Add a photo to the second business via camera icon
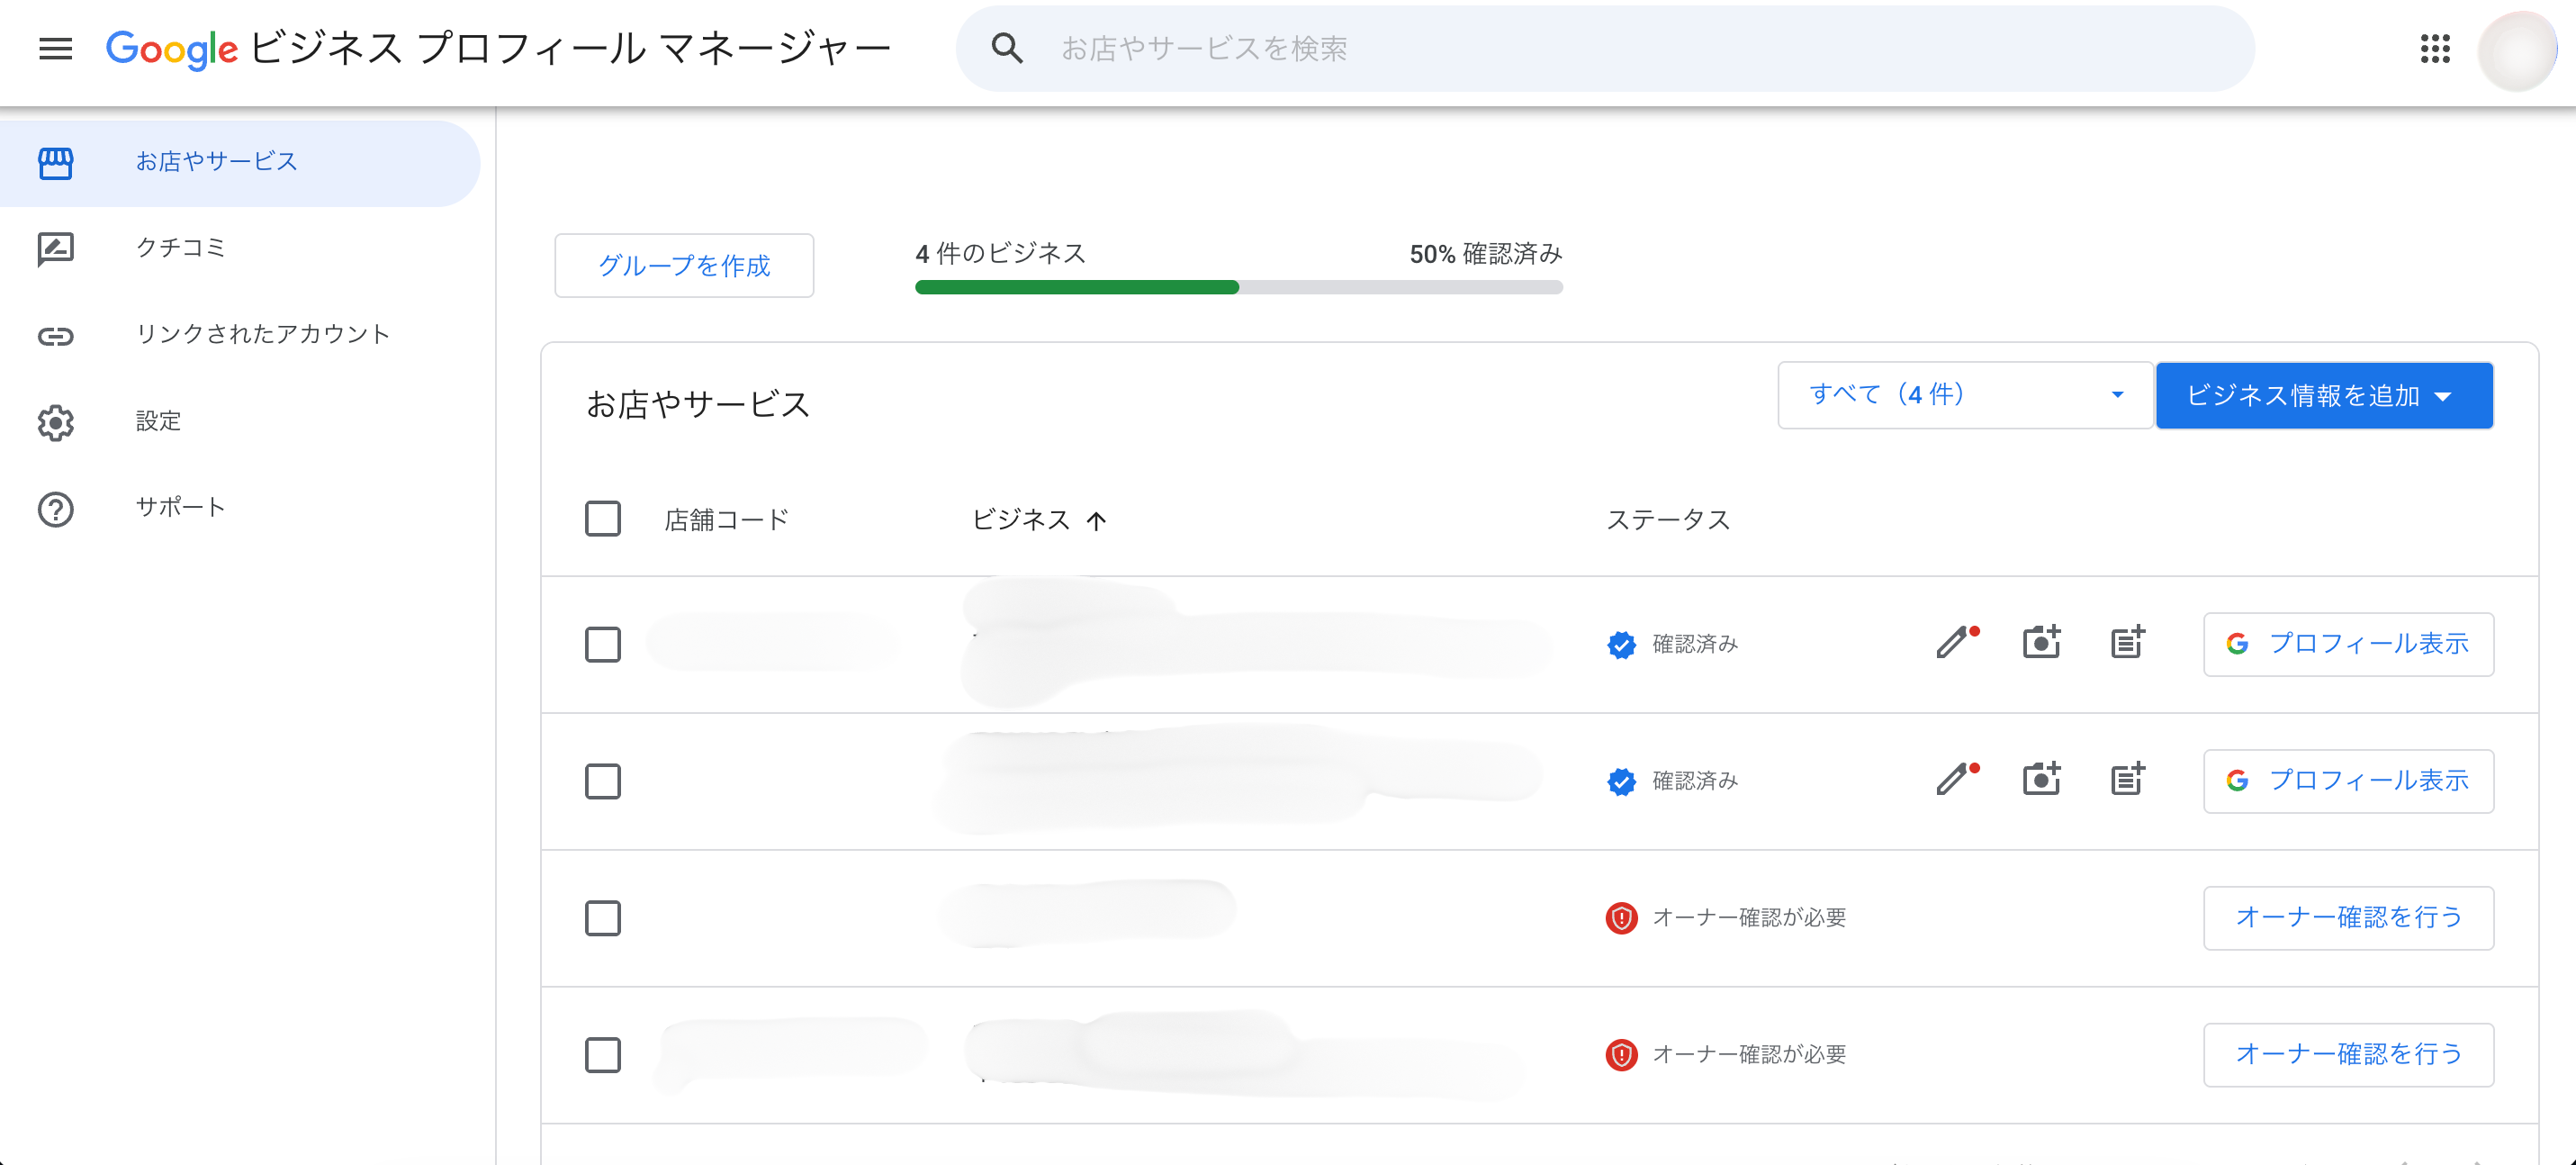 click(x=2042, y=780)
